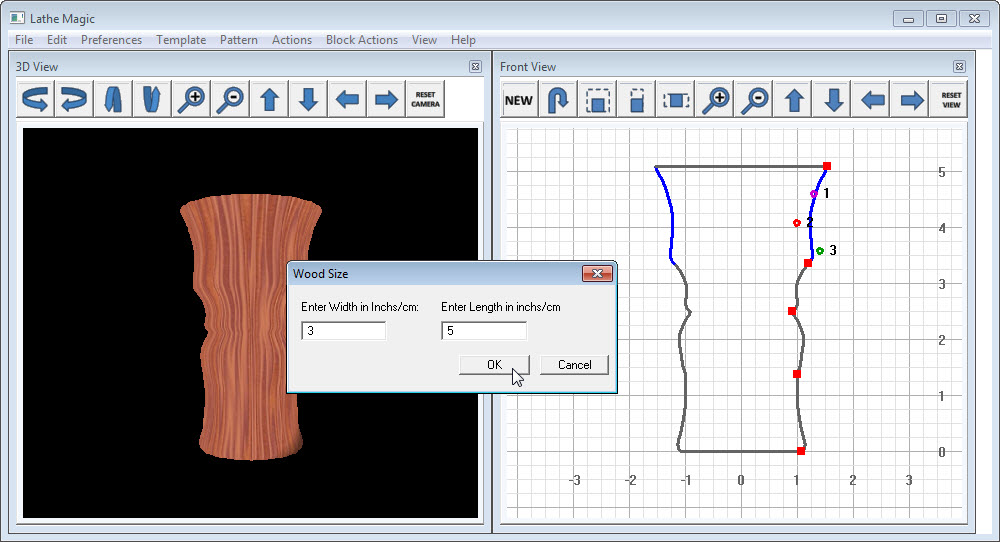1000x542 pixels.
Task: Zoom in on the 3D View
Action: pyautogui.click(x=190, y=100)
